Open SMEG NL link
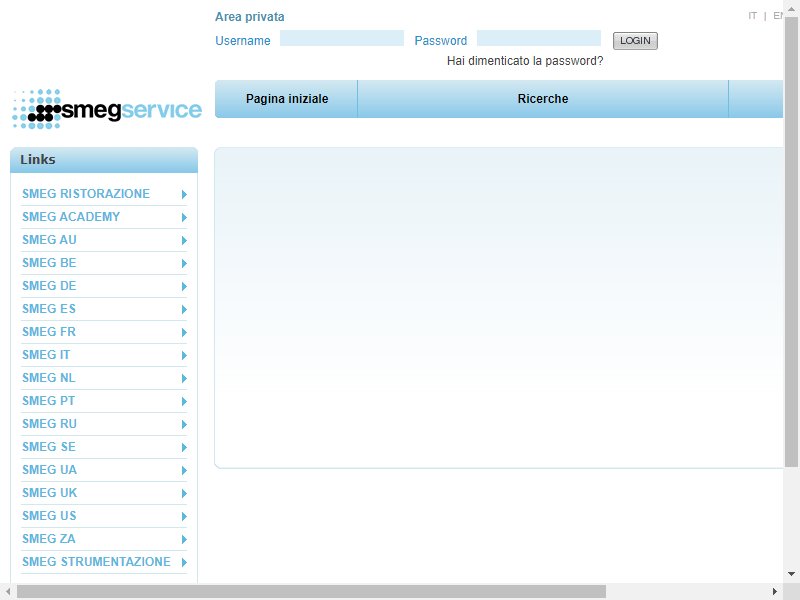800x600 pixels. point(48,378)
